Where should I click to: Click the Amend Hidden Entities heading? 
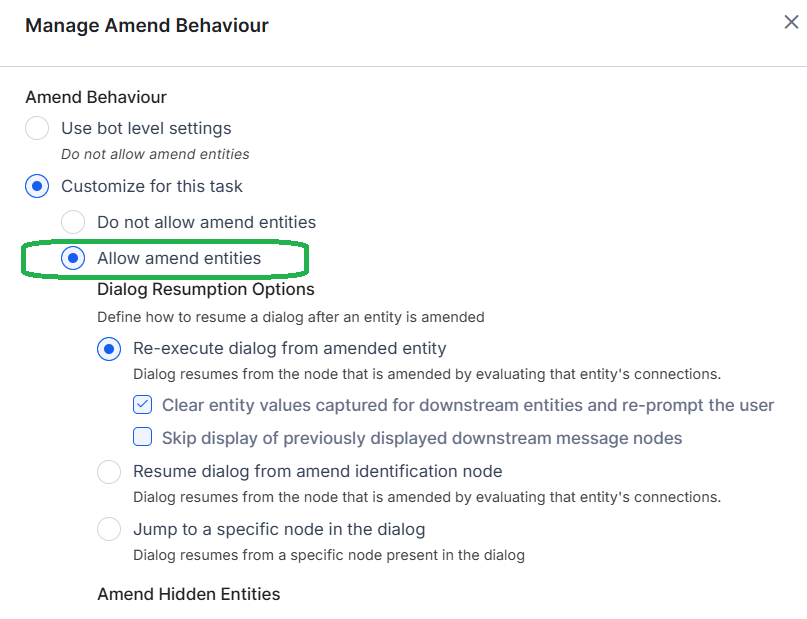[x=188, y=594]
